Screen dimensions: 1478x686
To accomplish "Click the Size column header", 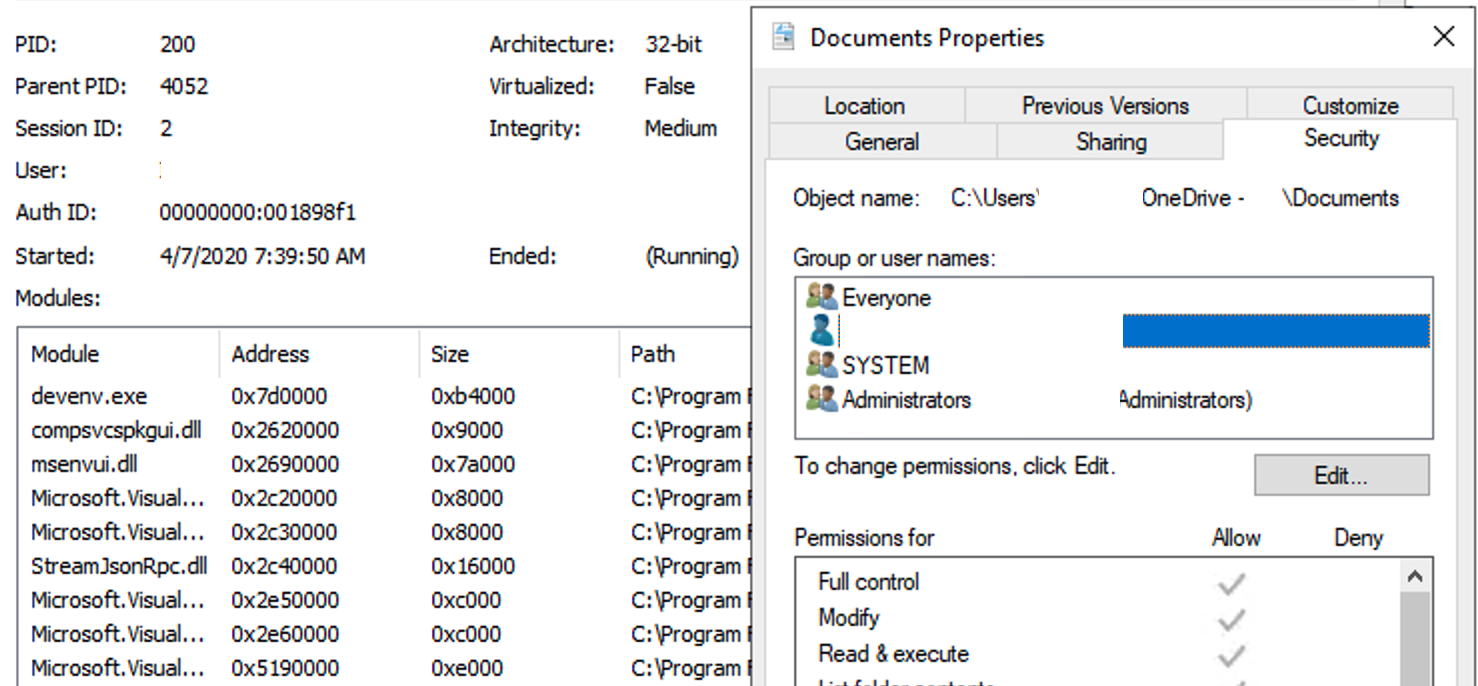I will (x=519, y=354).
